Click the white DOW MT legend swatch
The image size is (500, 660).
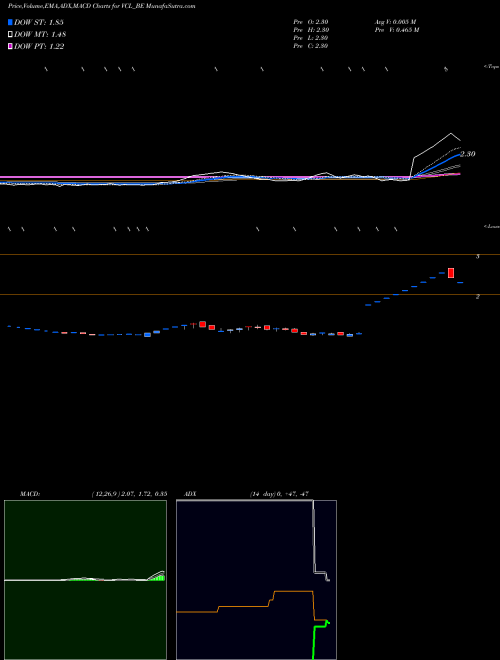[x=10, y=35]
